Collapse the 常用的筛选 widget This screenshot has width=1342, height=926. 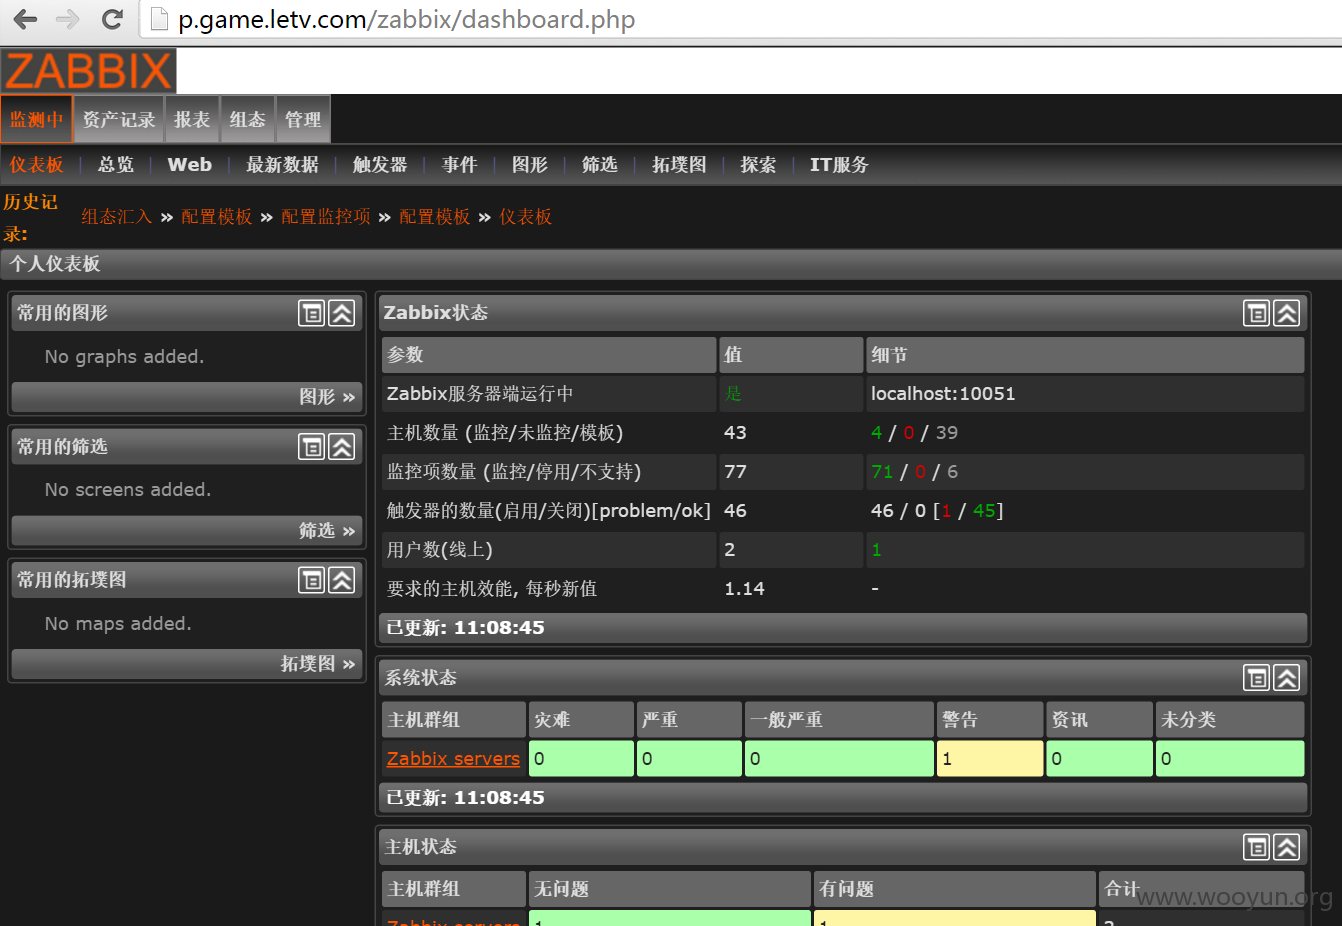[342, 447]
